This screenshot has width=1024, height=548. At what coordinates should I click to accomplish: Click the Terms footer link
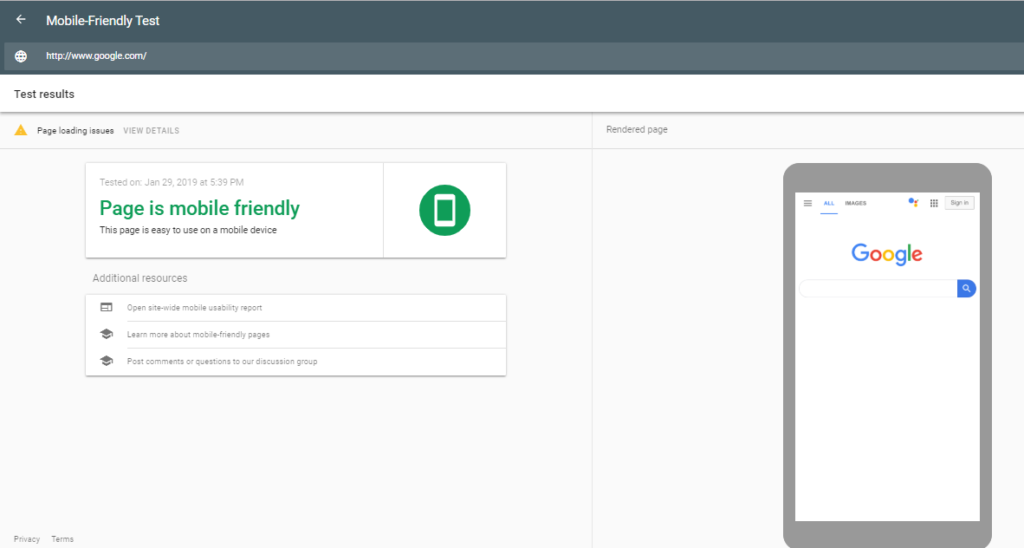(63, 539)
